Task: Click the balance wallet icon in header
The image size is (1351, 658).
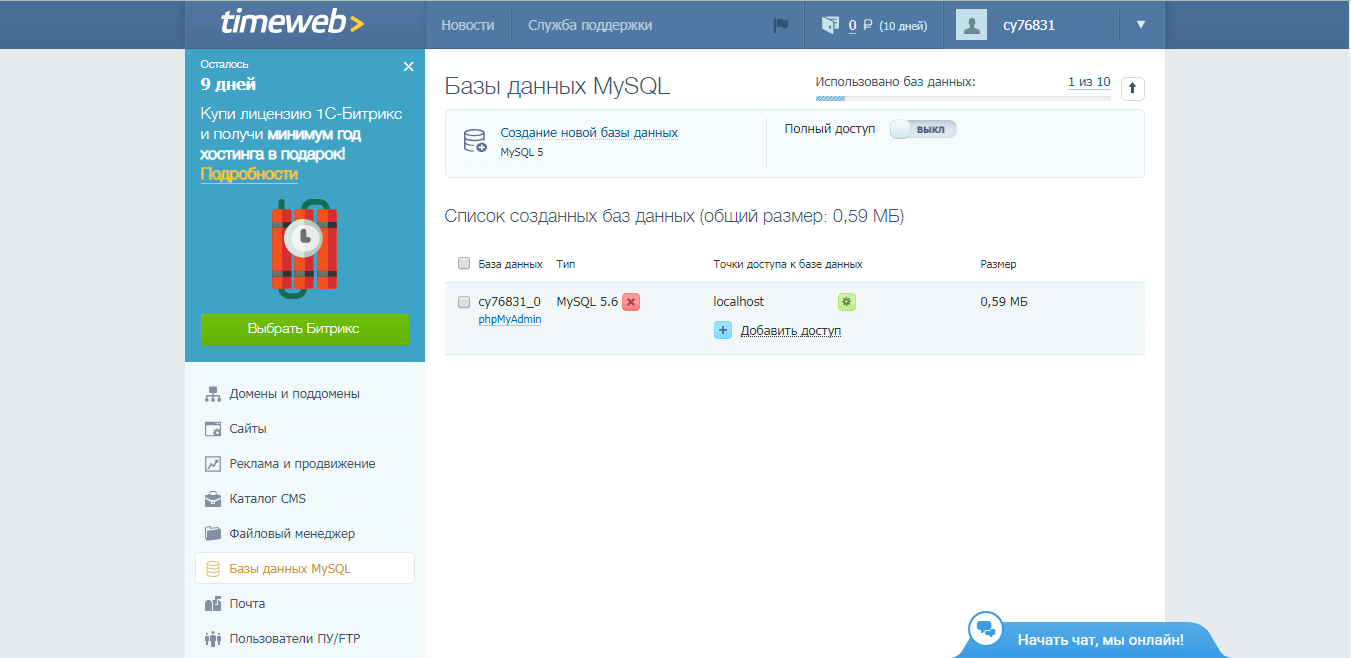Action: pos(829,25)
